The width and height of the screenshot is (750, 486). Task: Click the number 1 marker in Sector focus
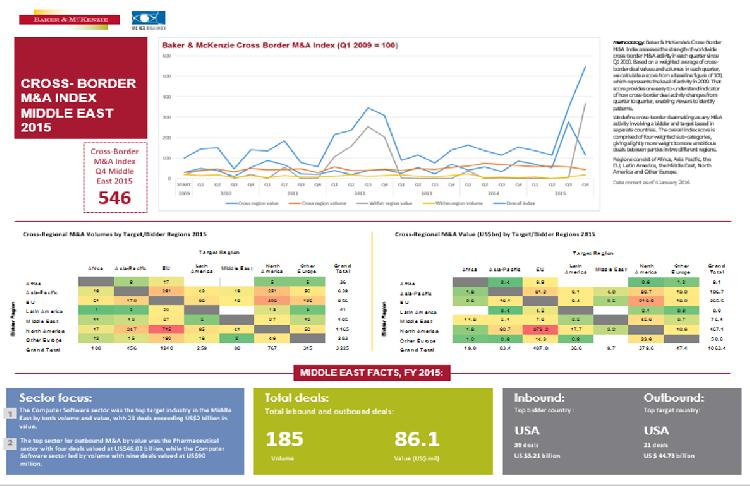coord(7,413)
